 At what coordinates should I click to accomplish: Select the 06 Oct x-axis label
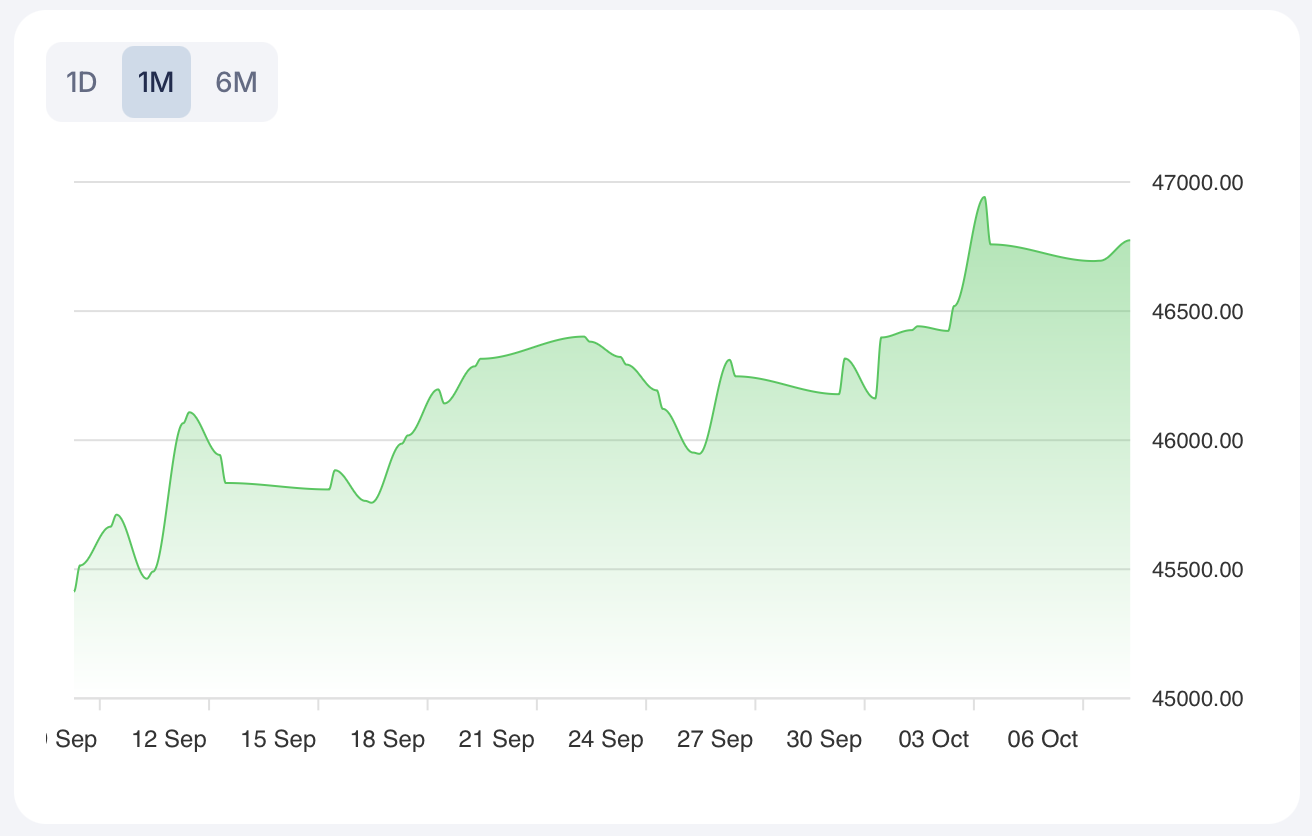[1043, 740]
